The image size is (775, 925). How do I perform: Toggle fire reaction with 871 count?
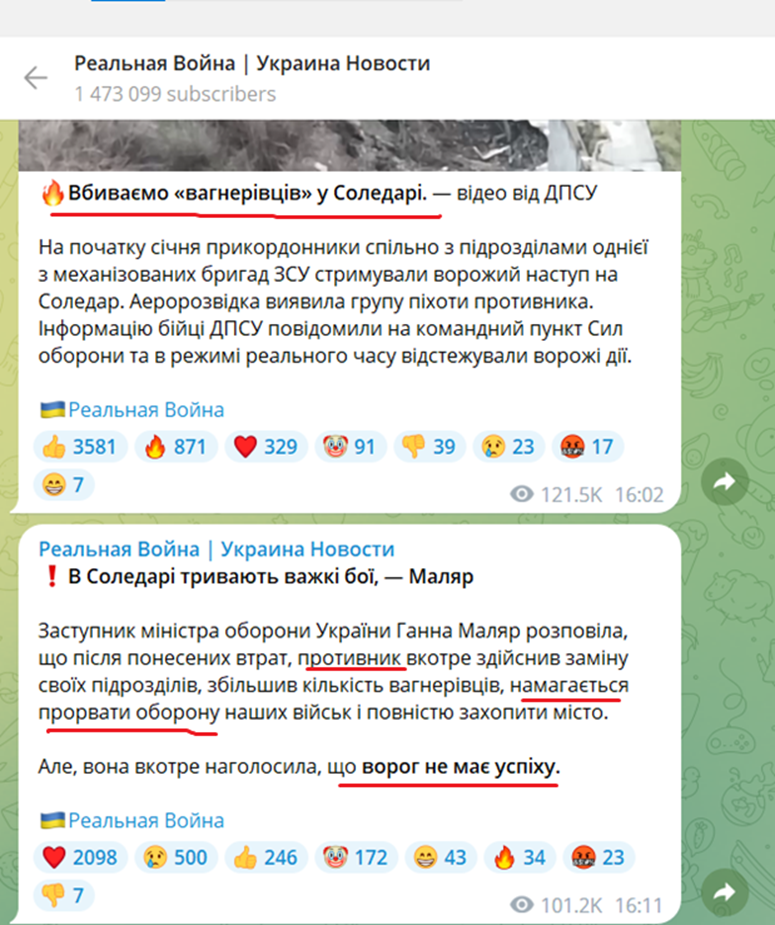[x=176, y=447]
